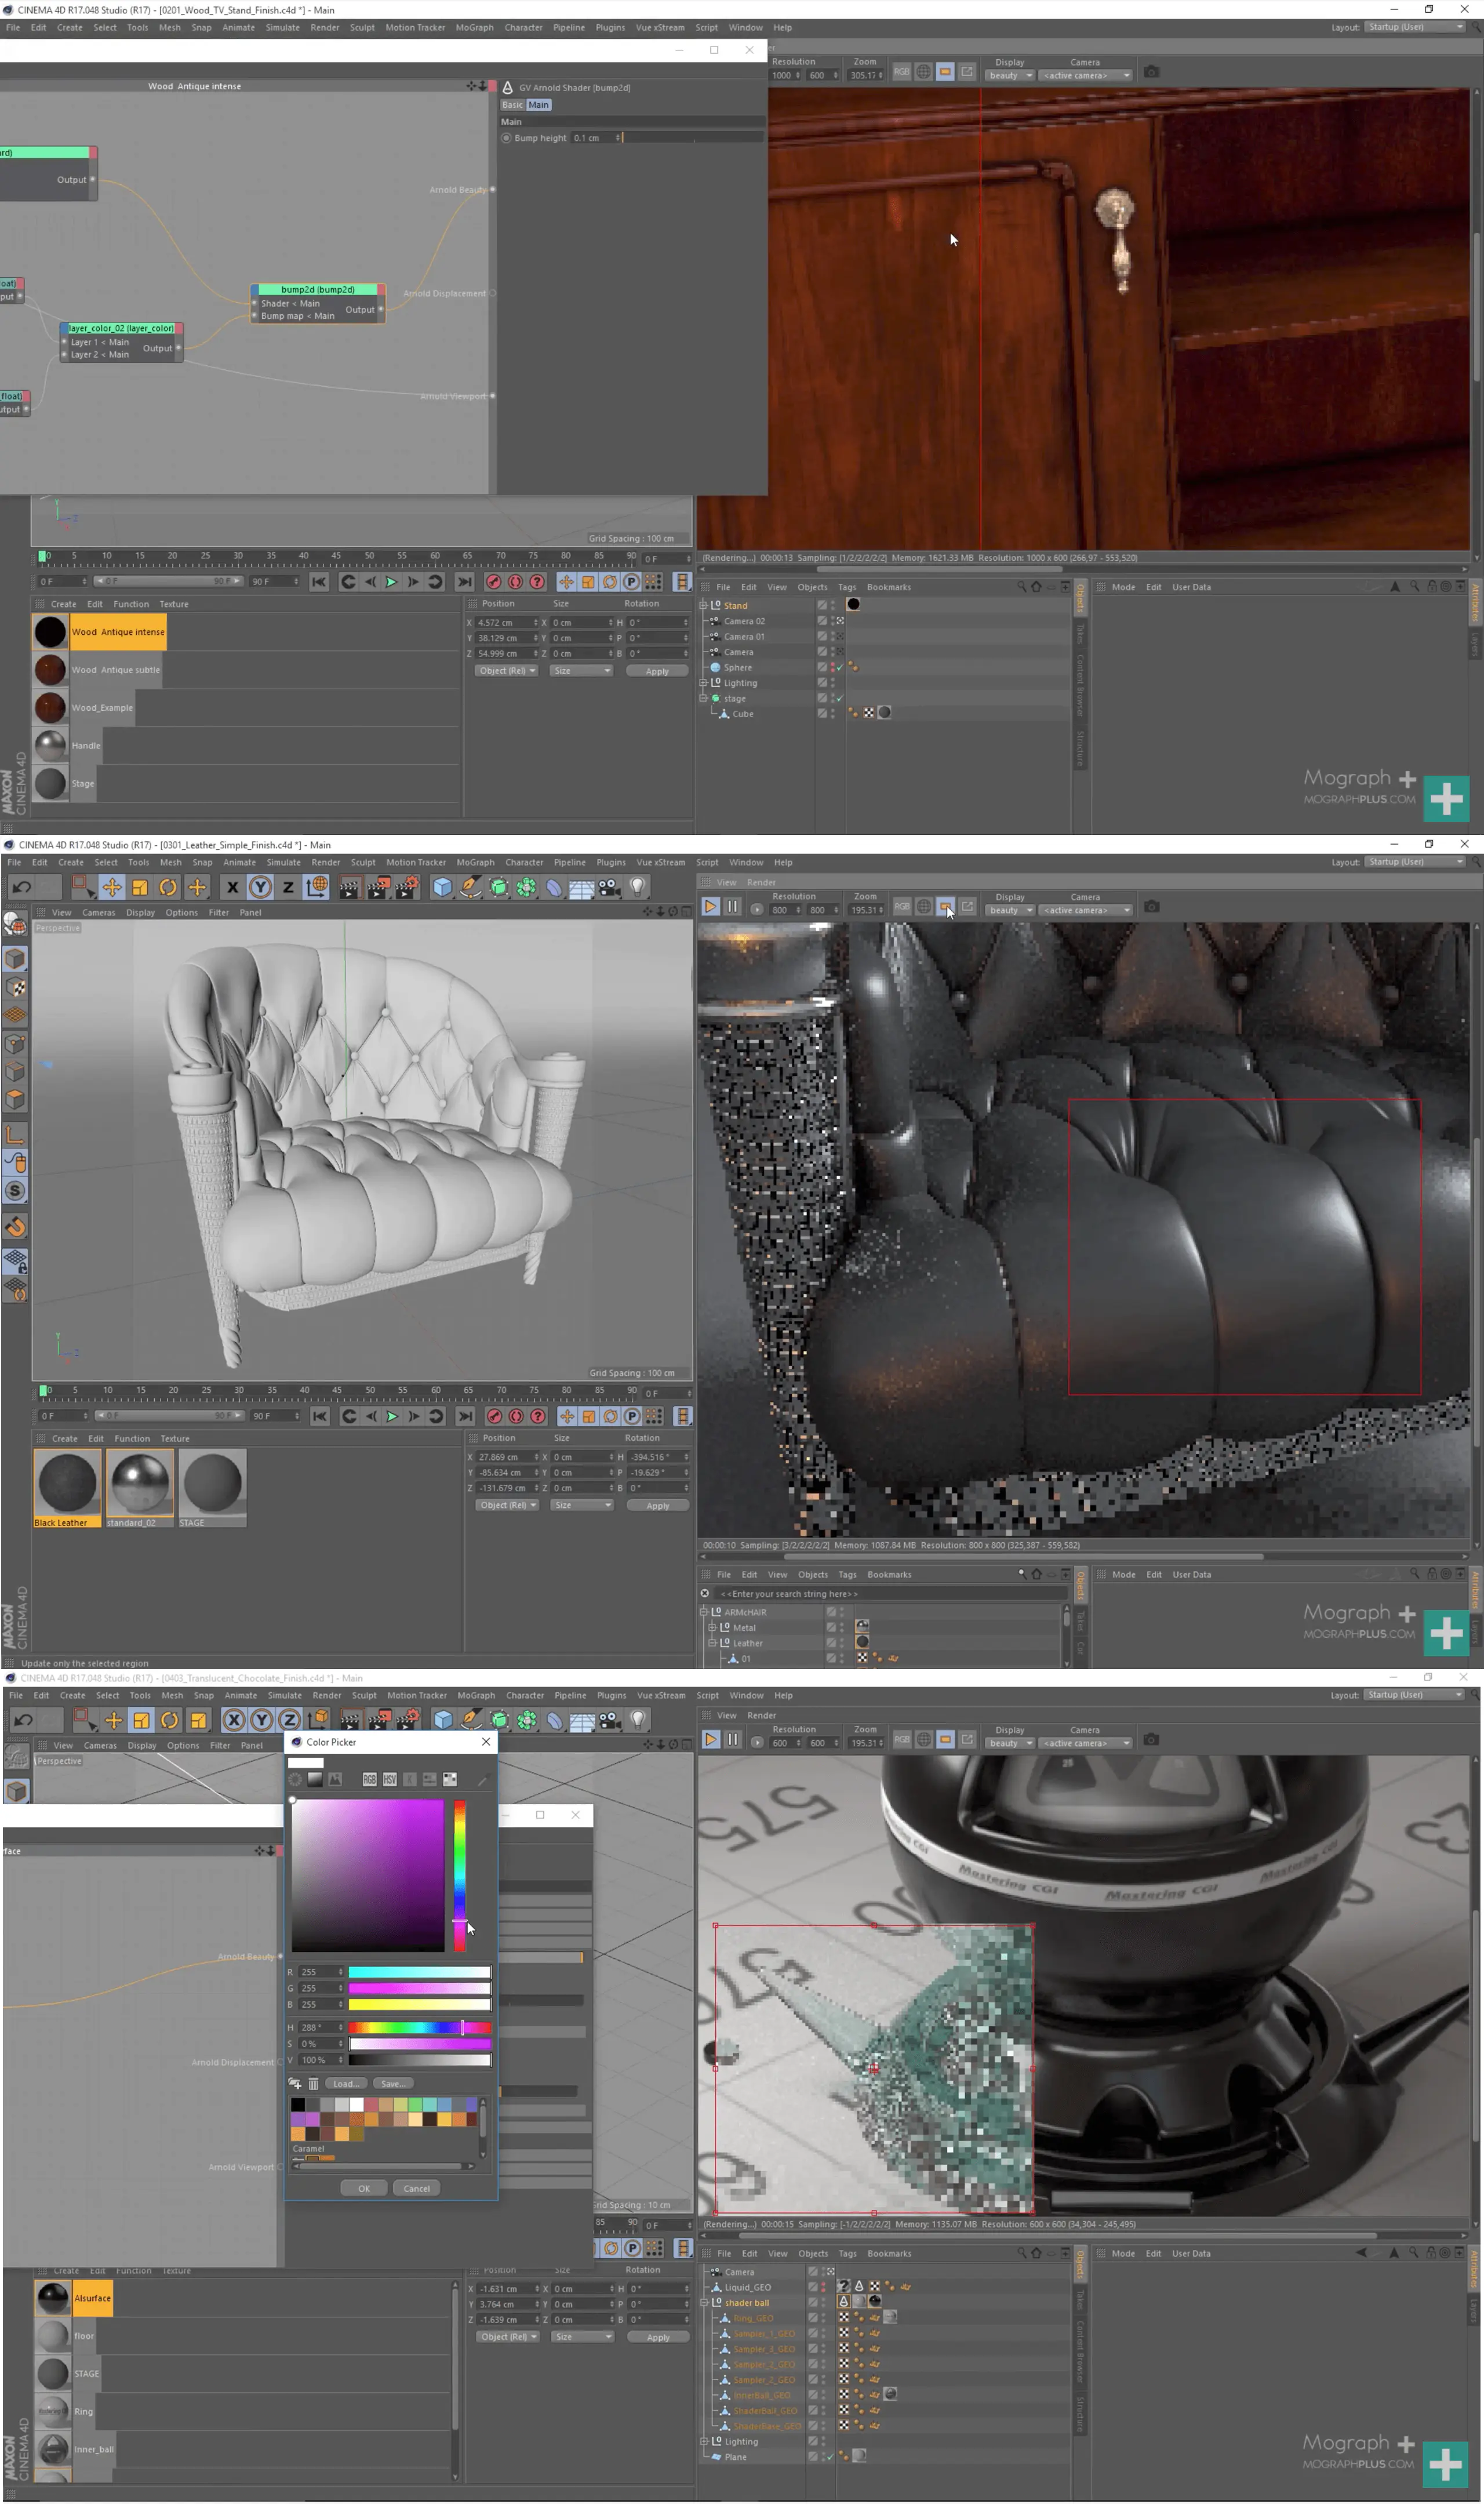Click Record Active Objects in Leather timeline
The image size is (1484, 2504).
494,1416
